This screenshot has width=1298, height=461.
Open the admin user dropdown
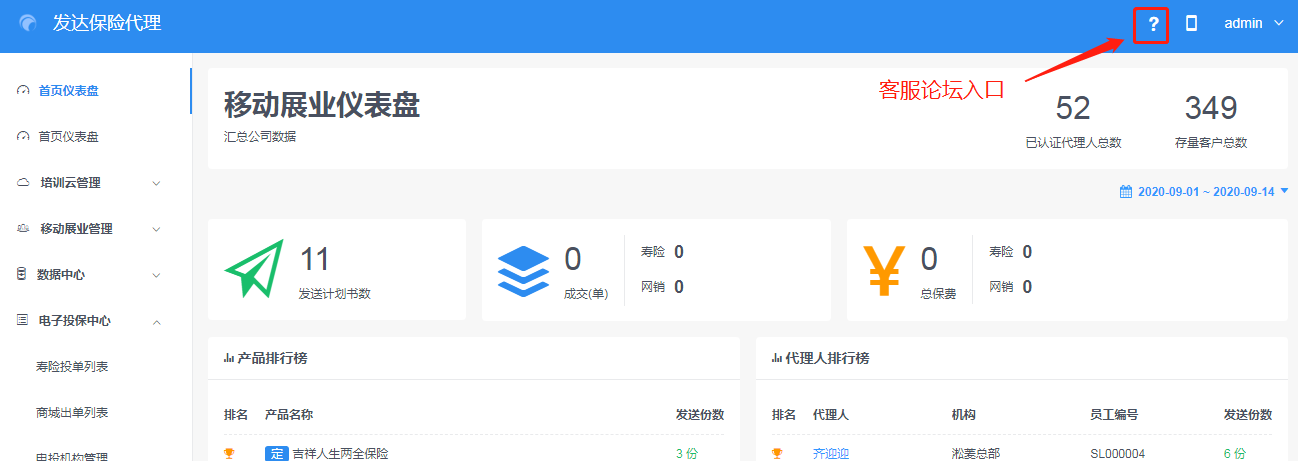[1254, 24]
